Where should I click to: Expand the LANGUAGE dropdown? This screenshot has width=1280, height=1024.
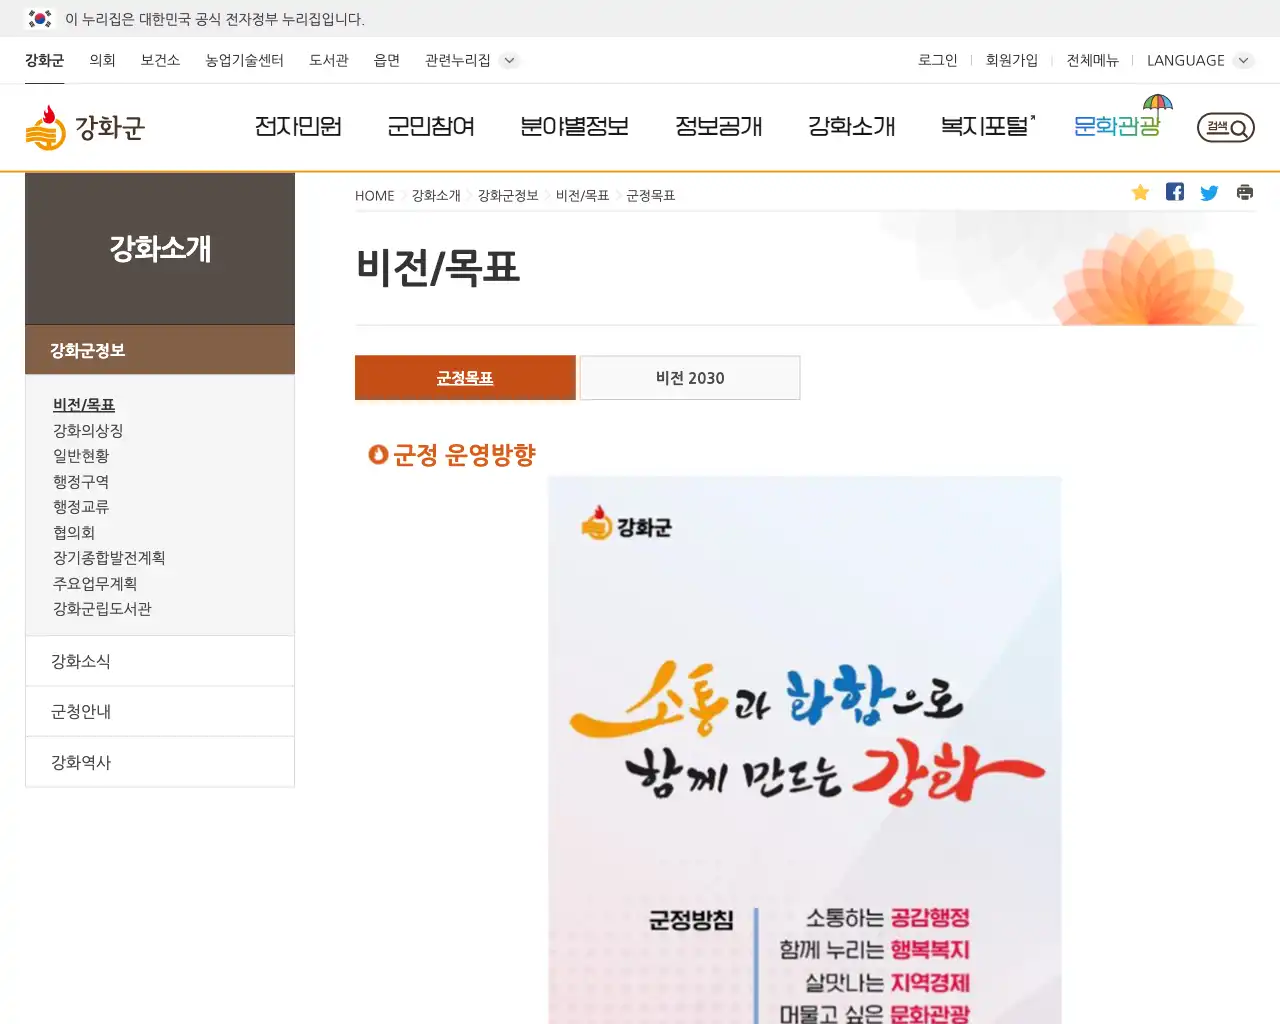[1198, 60]
